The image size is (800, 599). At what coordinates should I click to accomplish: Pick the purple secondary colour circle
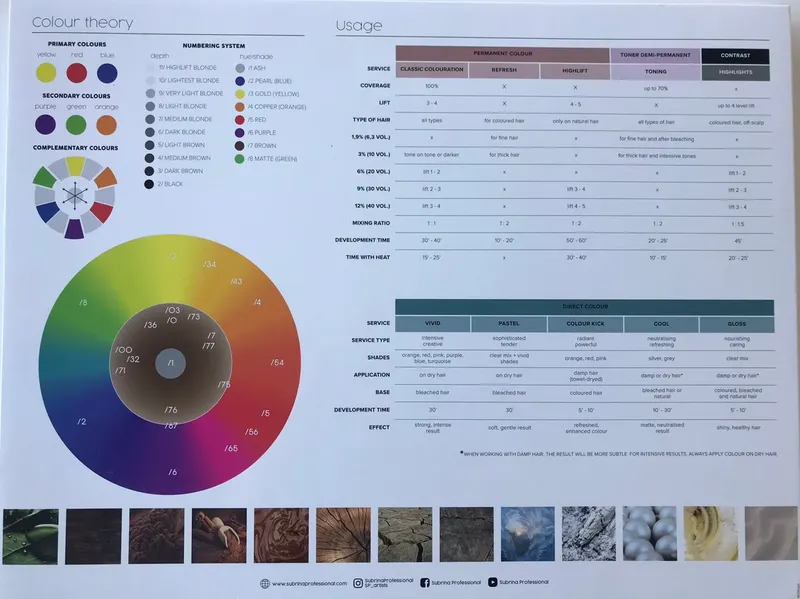[45, 124]
